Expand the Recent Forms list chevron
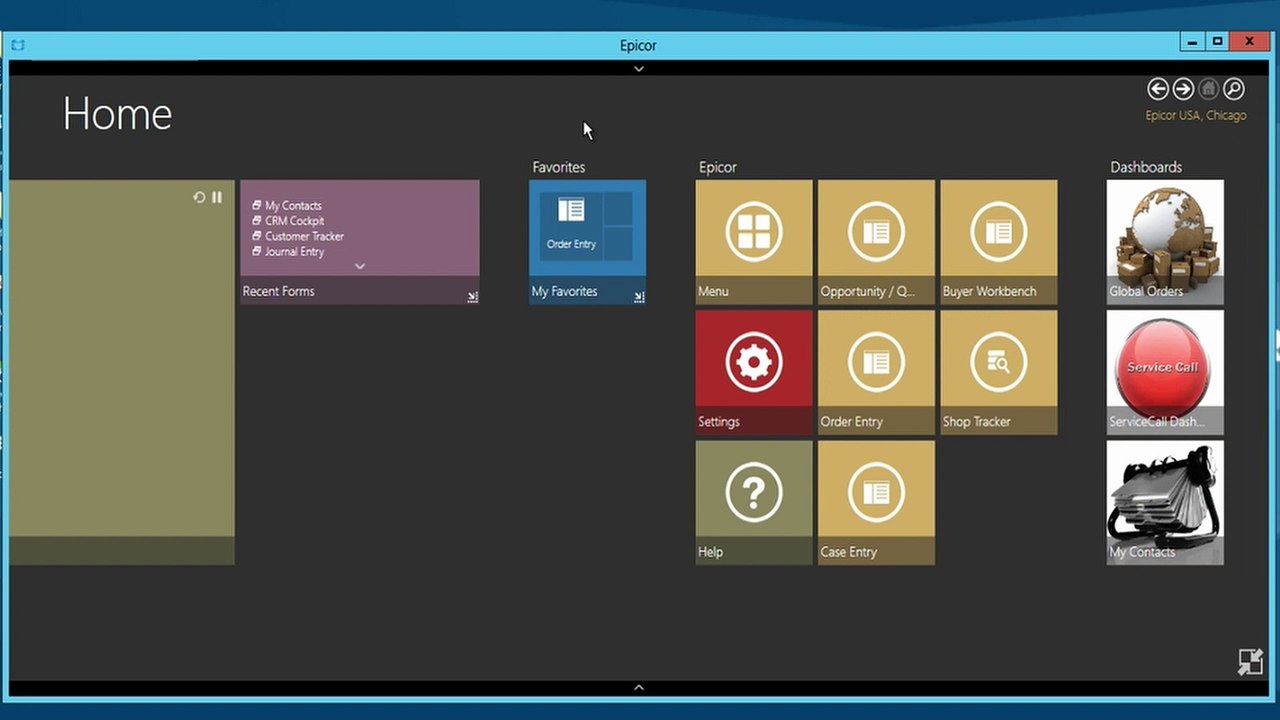 (x=360, y=267)
